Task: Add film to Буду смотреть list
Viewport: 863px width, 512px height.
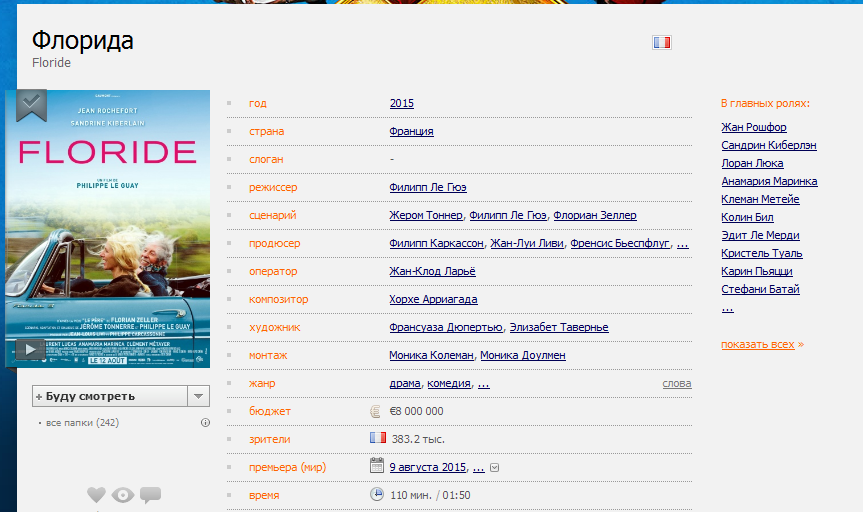Action: tap(110, 396)
